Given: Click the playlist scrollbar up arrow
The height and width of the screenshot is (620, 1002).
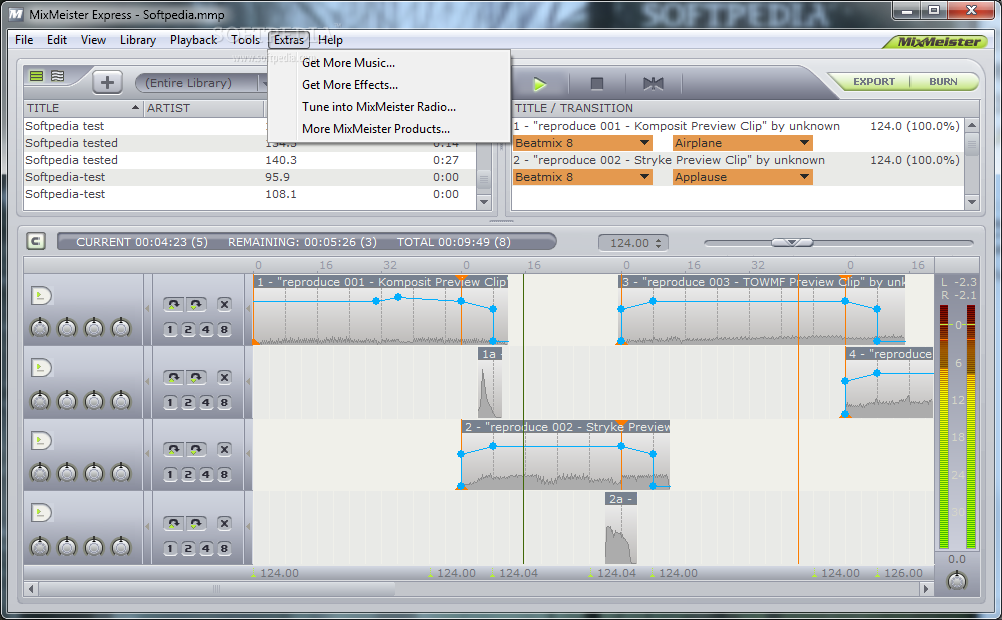Looking at the screenshot, I should coord(972,125).
